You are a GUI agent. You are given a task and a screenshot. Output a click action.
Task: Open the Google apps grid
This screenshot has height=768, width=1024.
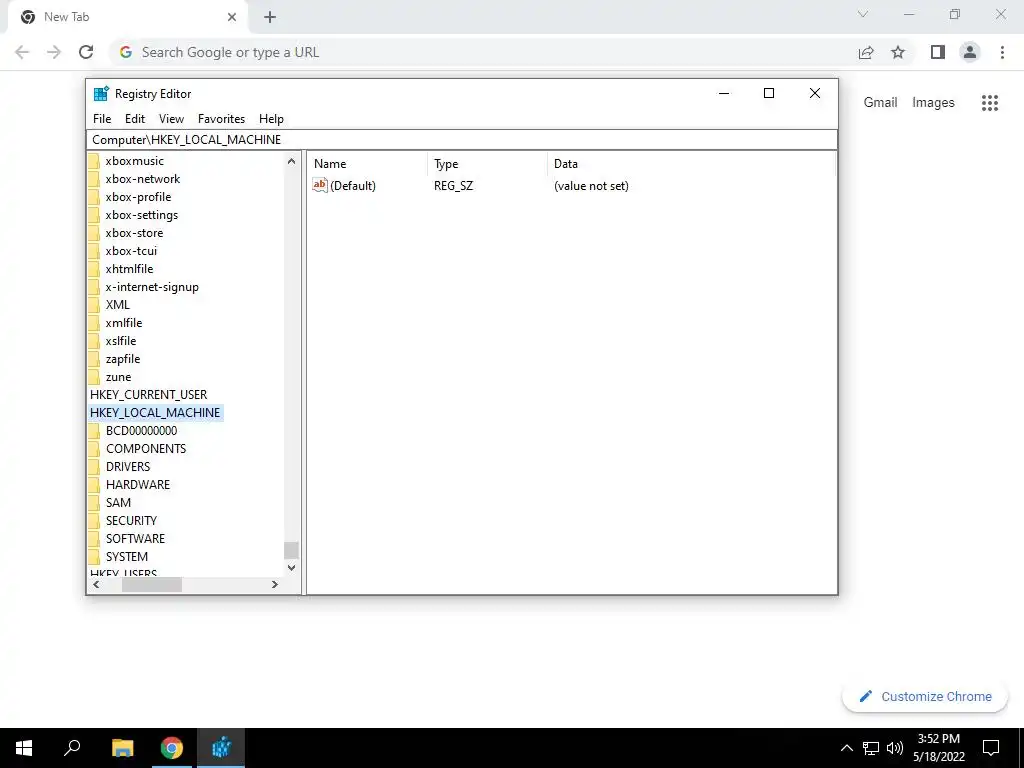pos(990,103)
